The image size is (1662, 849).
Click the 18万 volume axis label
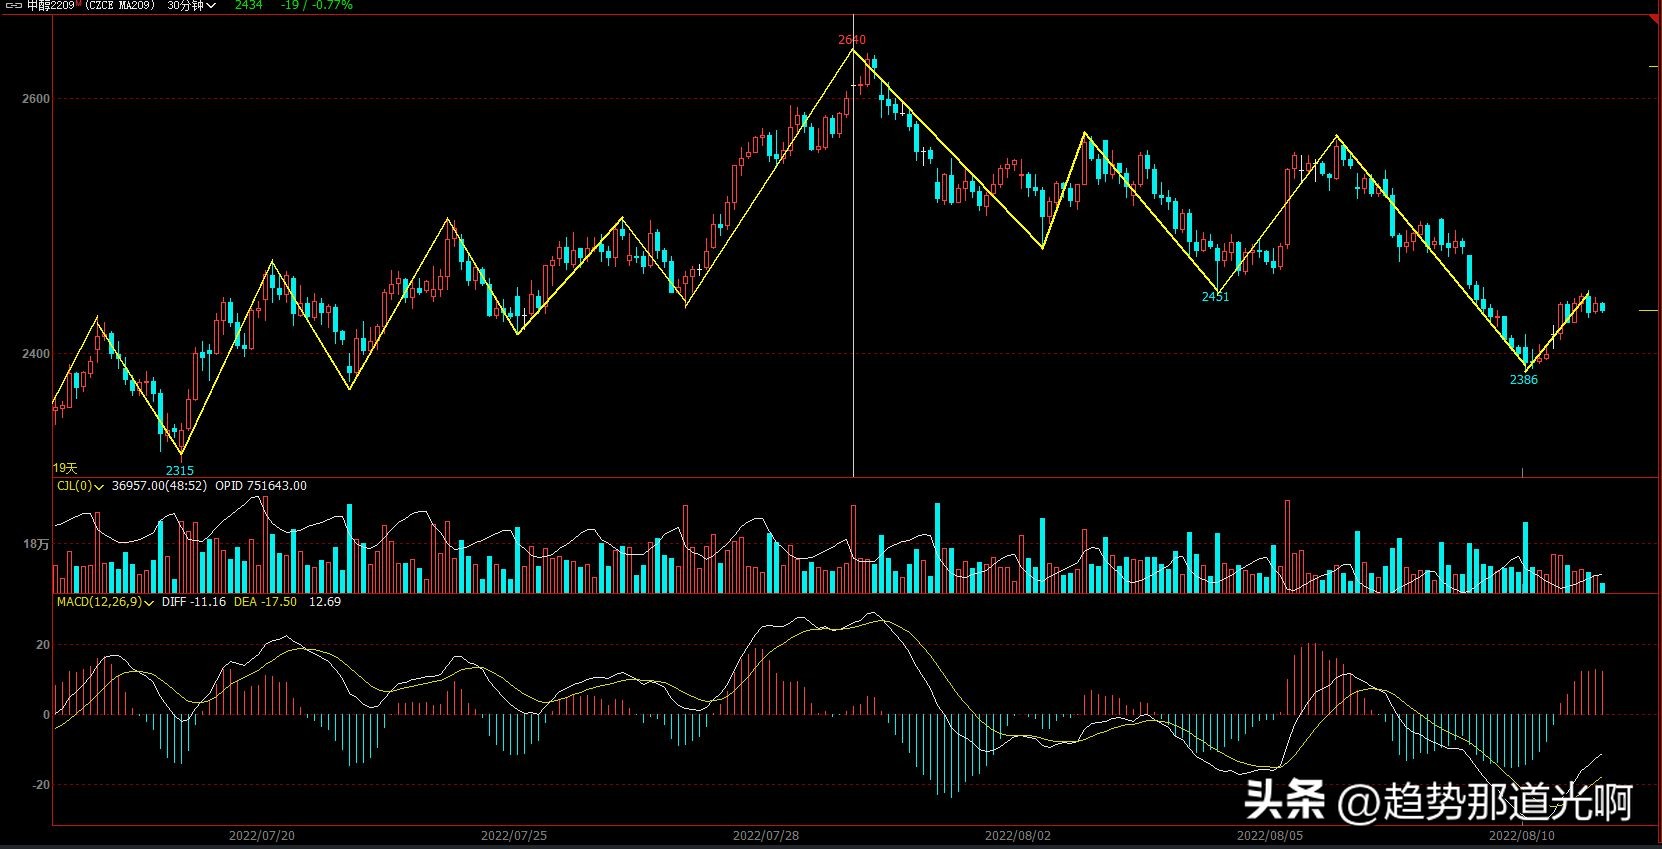point(37,545)
